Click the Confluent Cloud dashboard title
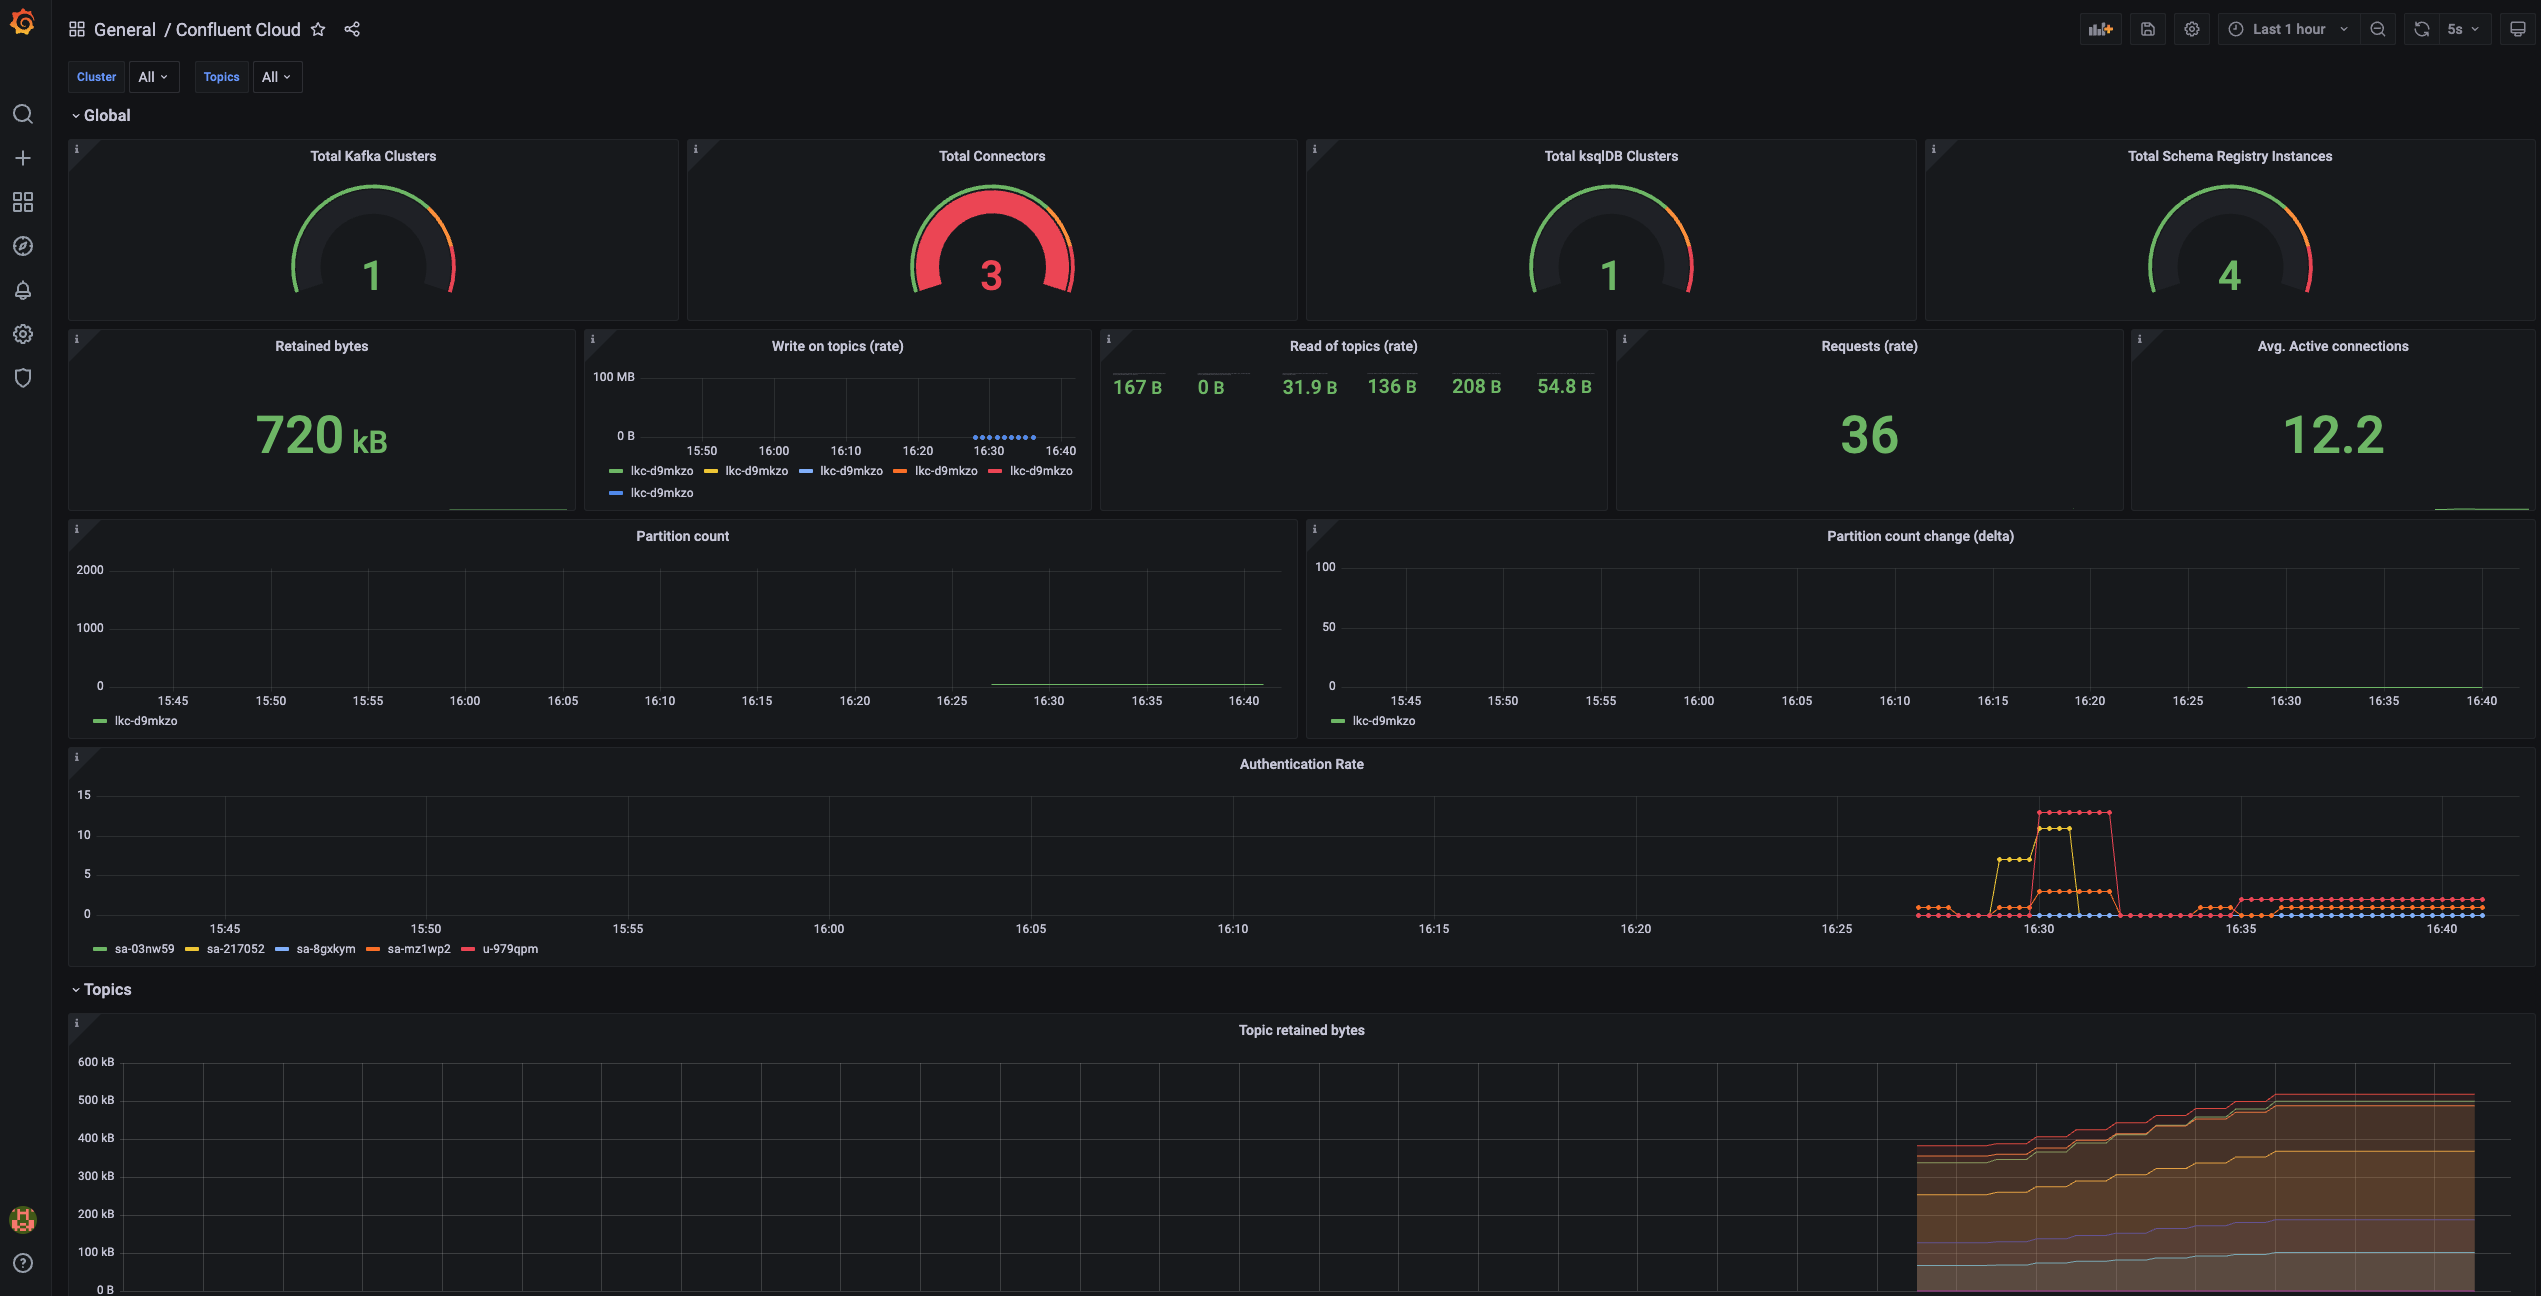This screenshot has width=2541, height=1296. coord(238,29)
